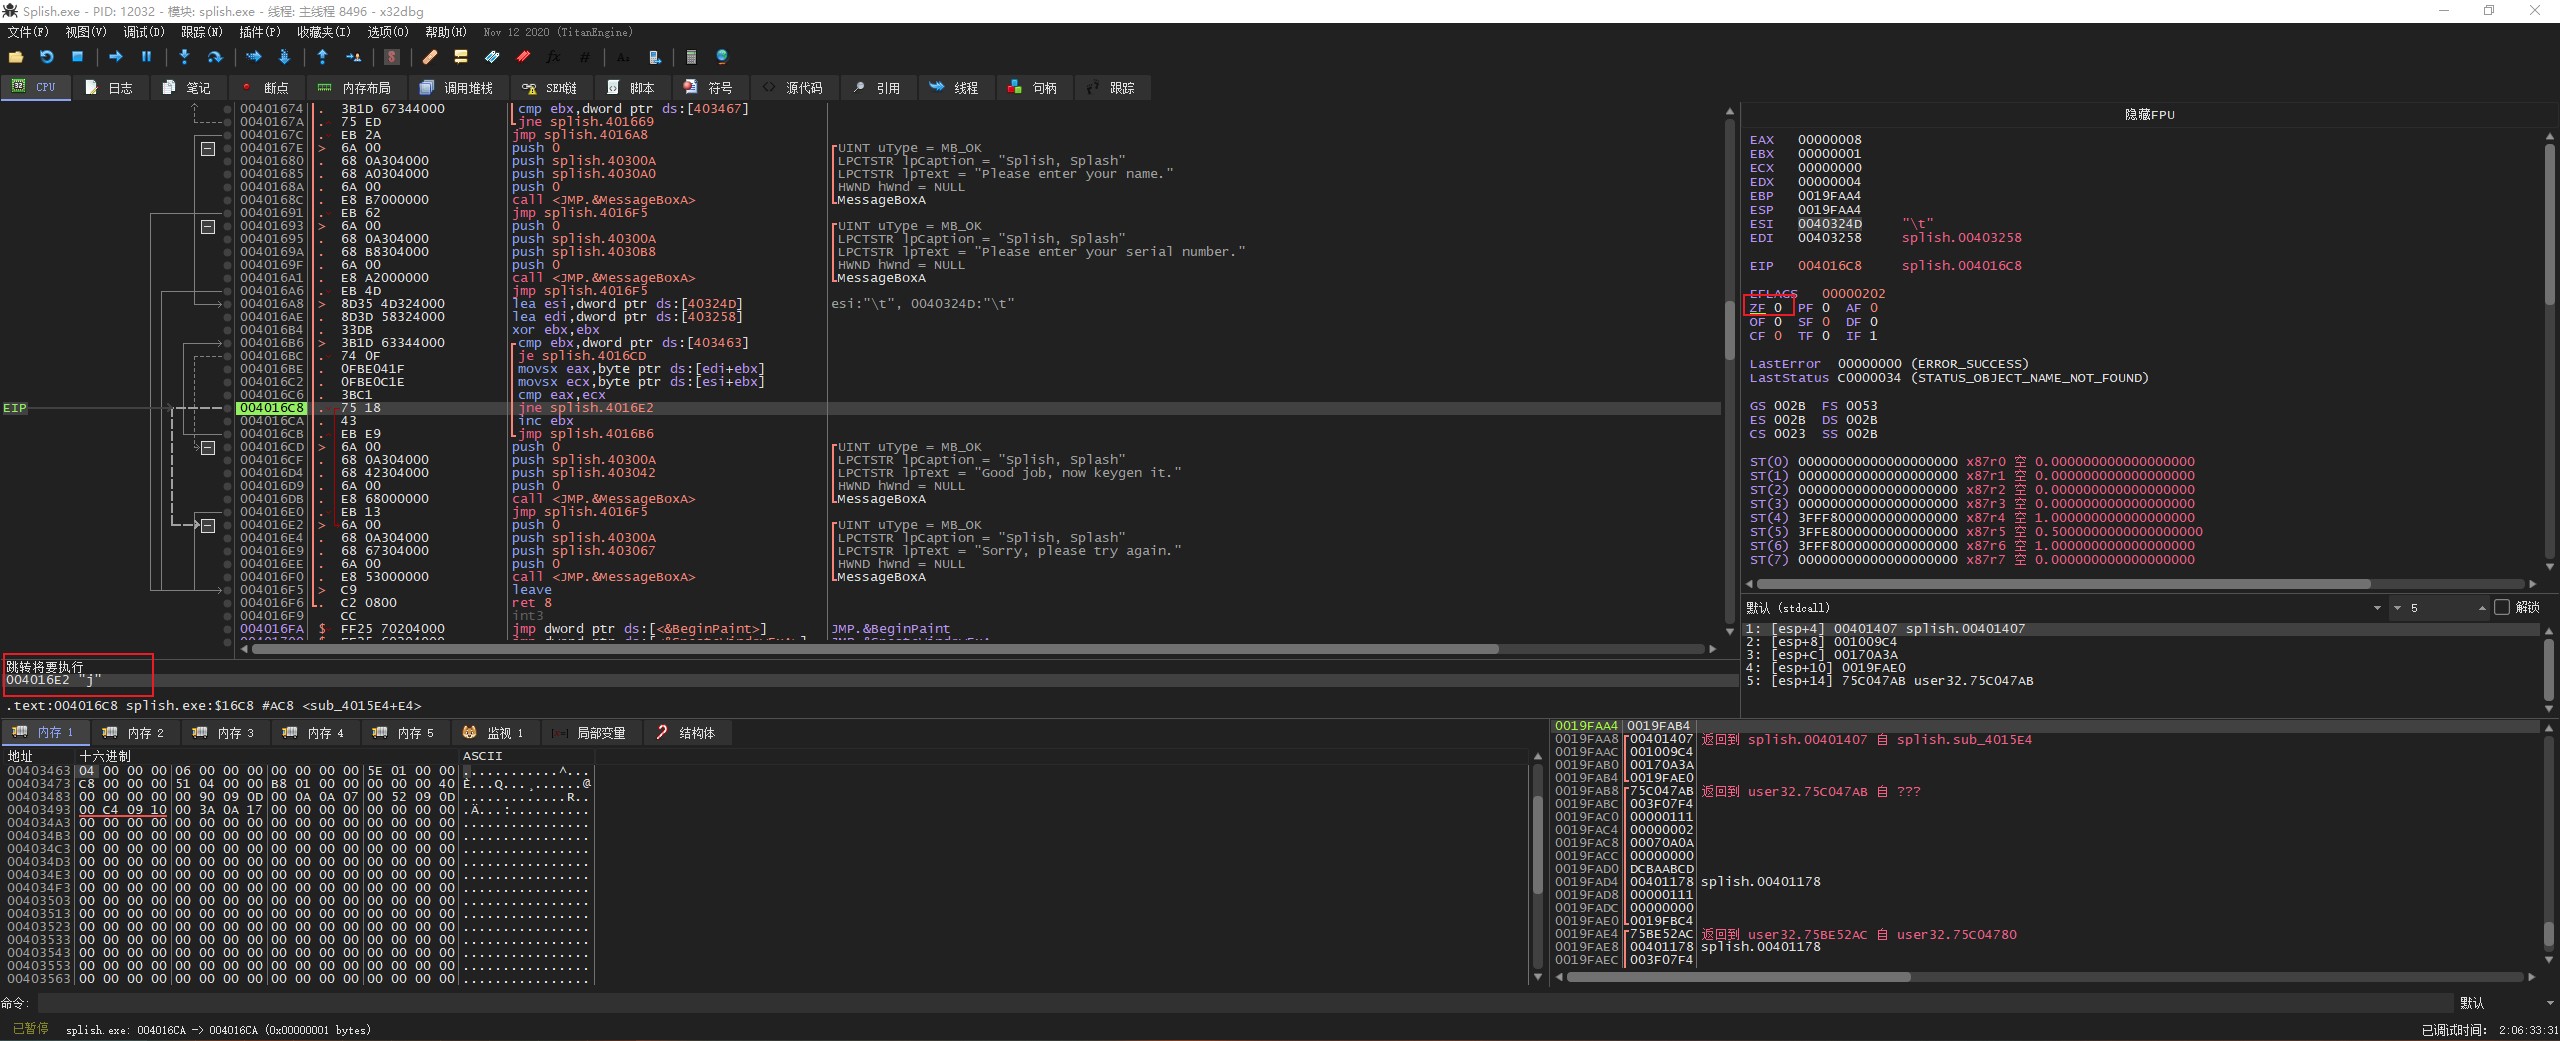Open the Calculator toolbar icon
Screen dimensions: 2560x1041
[691, 57]
